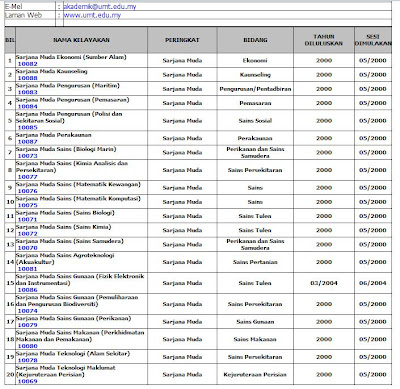Click "Sarjana Muda Sains (Biologi Marin)"

tap(66, 149)
